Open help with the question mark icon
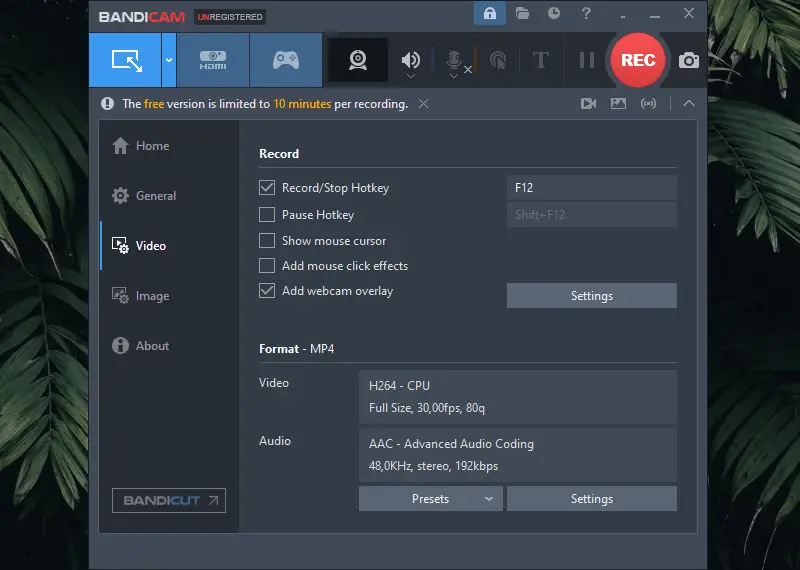 coord(586,13)
